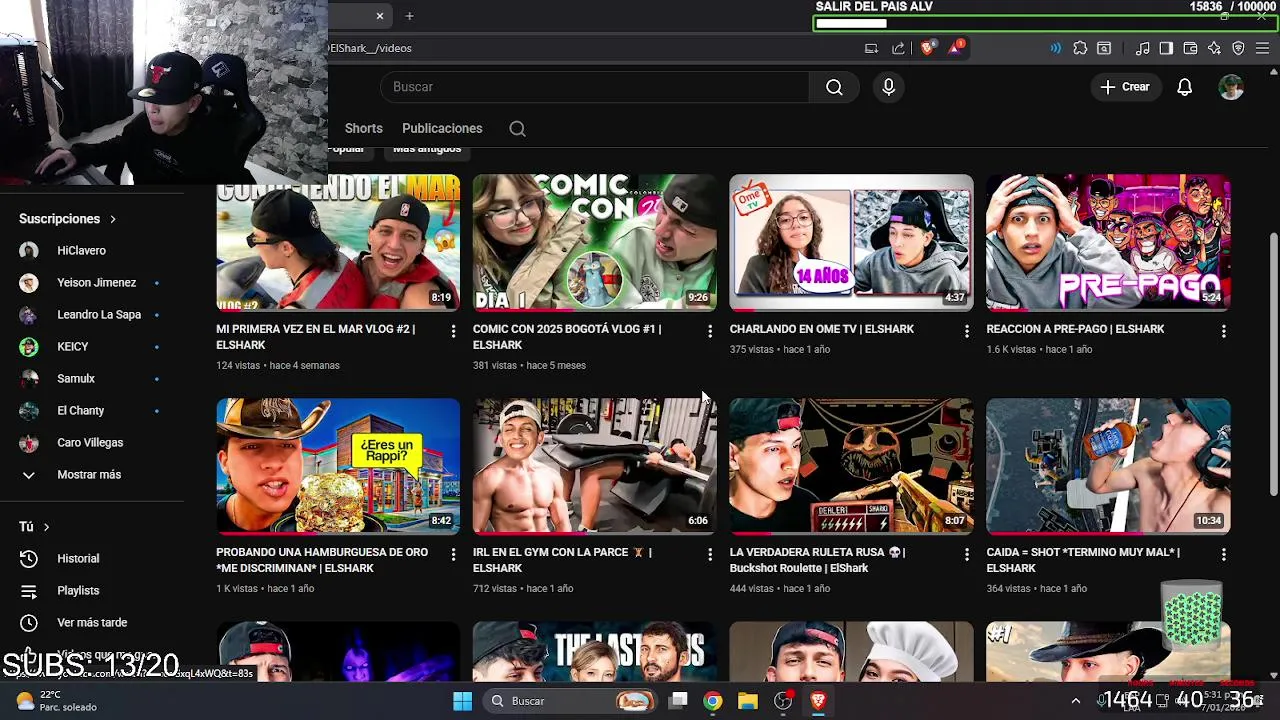
Task: Expand the Suscripciones section header
Action: pyautogui.click(x=68, y=219)
